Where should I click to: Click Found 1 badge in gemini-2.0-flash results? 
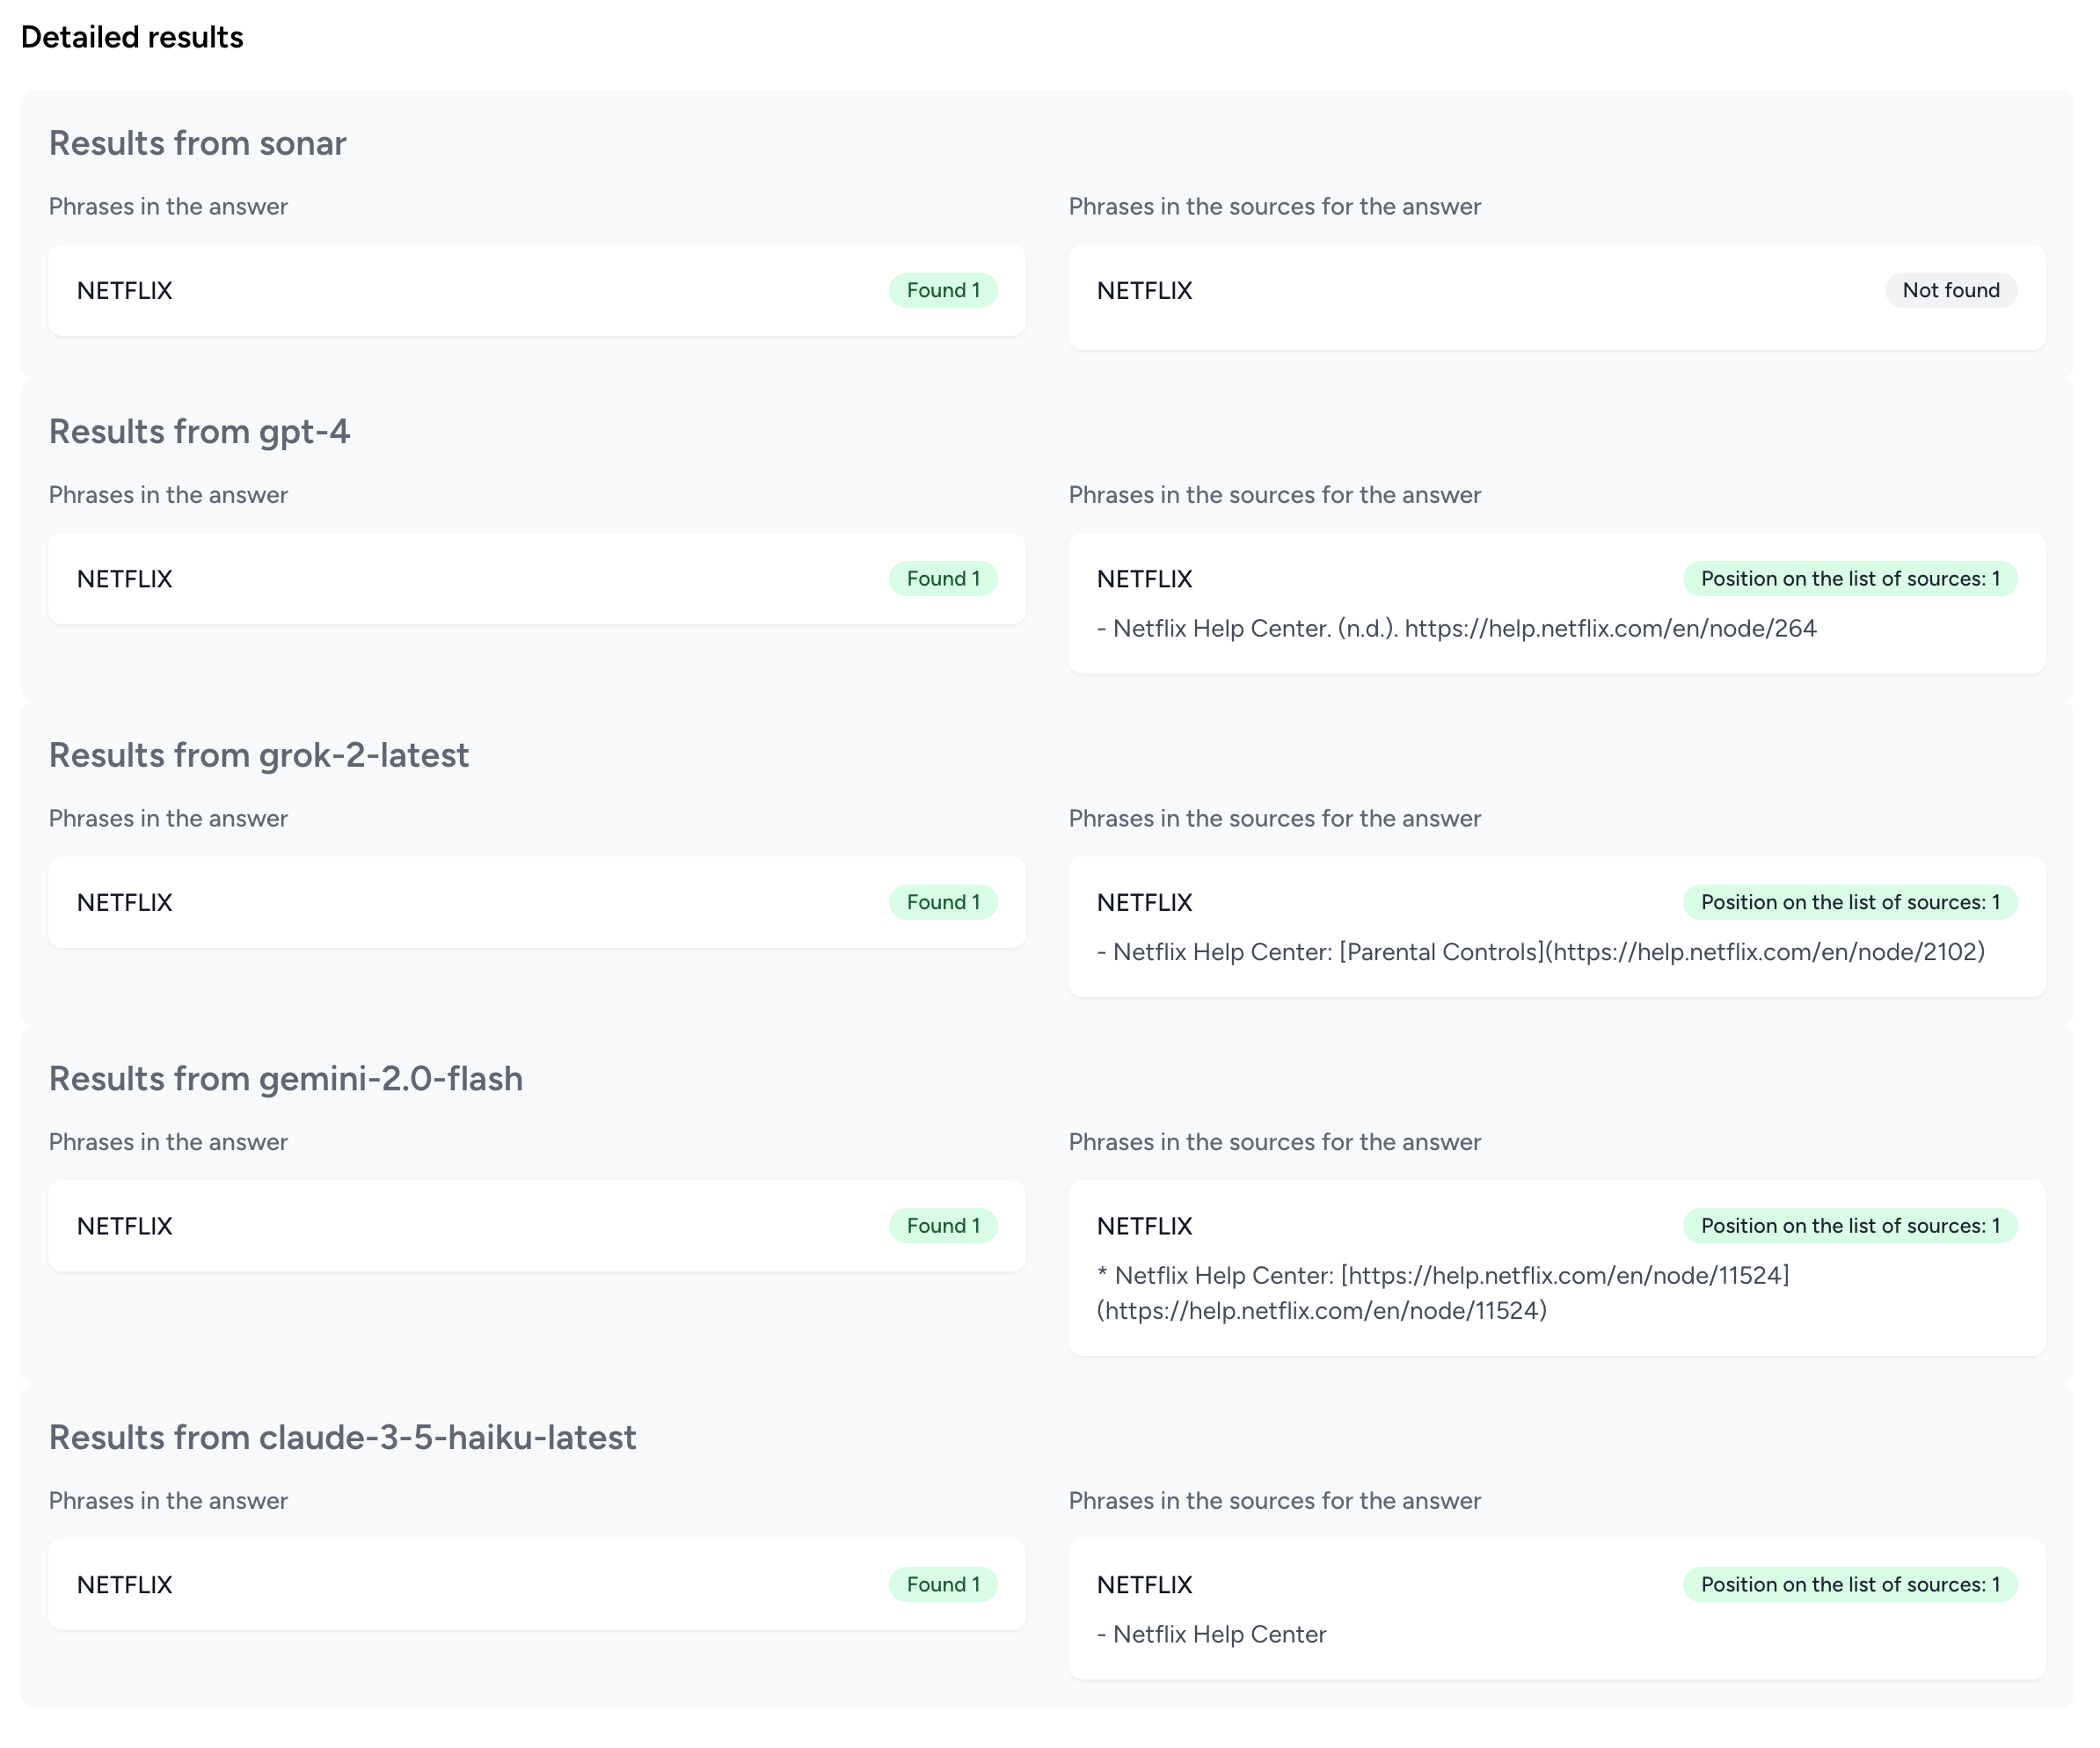click(942, 1226)
